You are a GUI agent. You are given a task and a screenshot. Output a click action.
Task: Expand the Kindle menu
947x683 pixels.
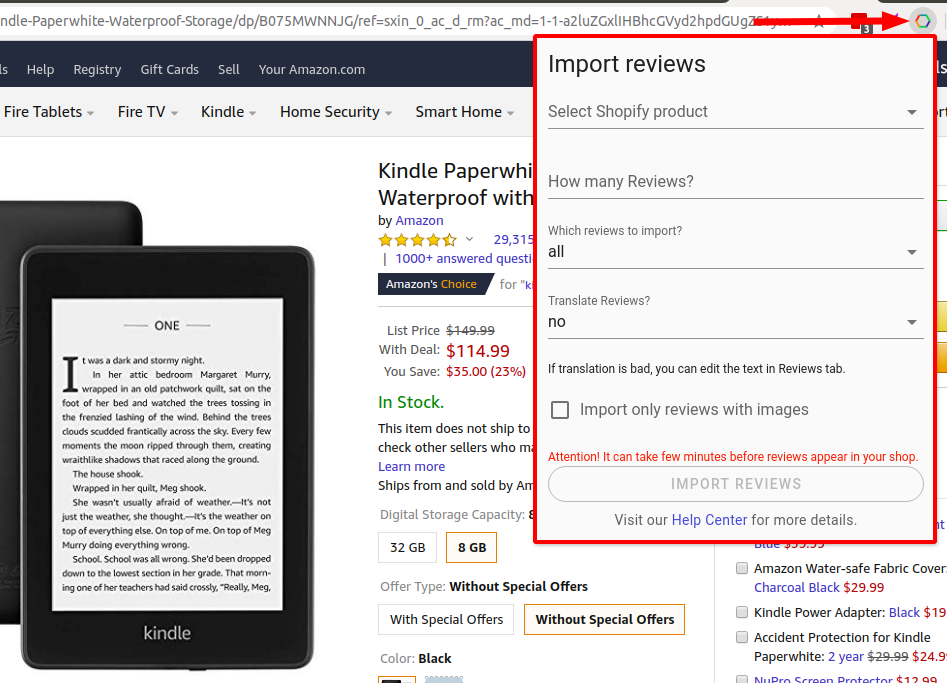pos(228,112)
